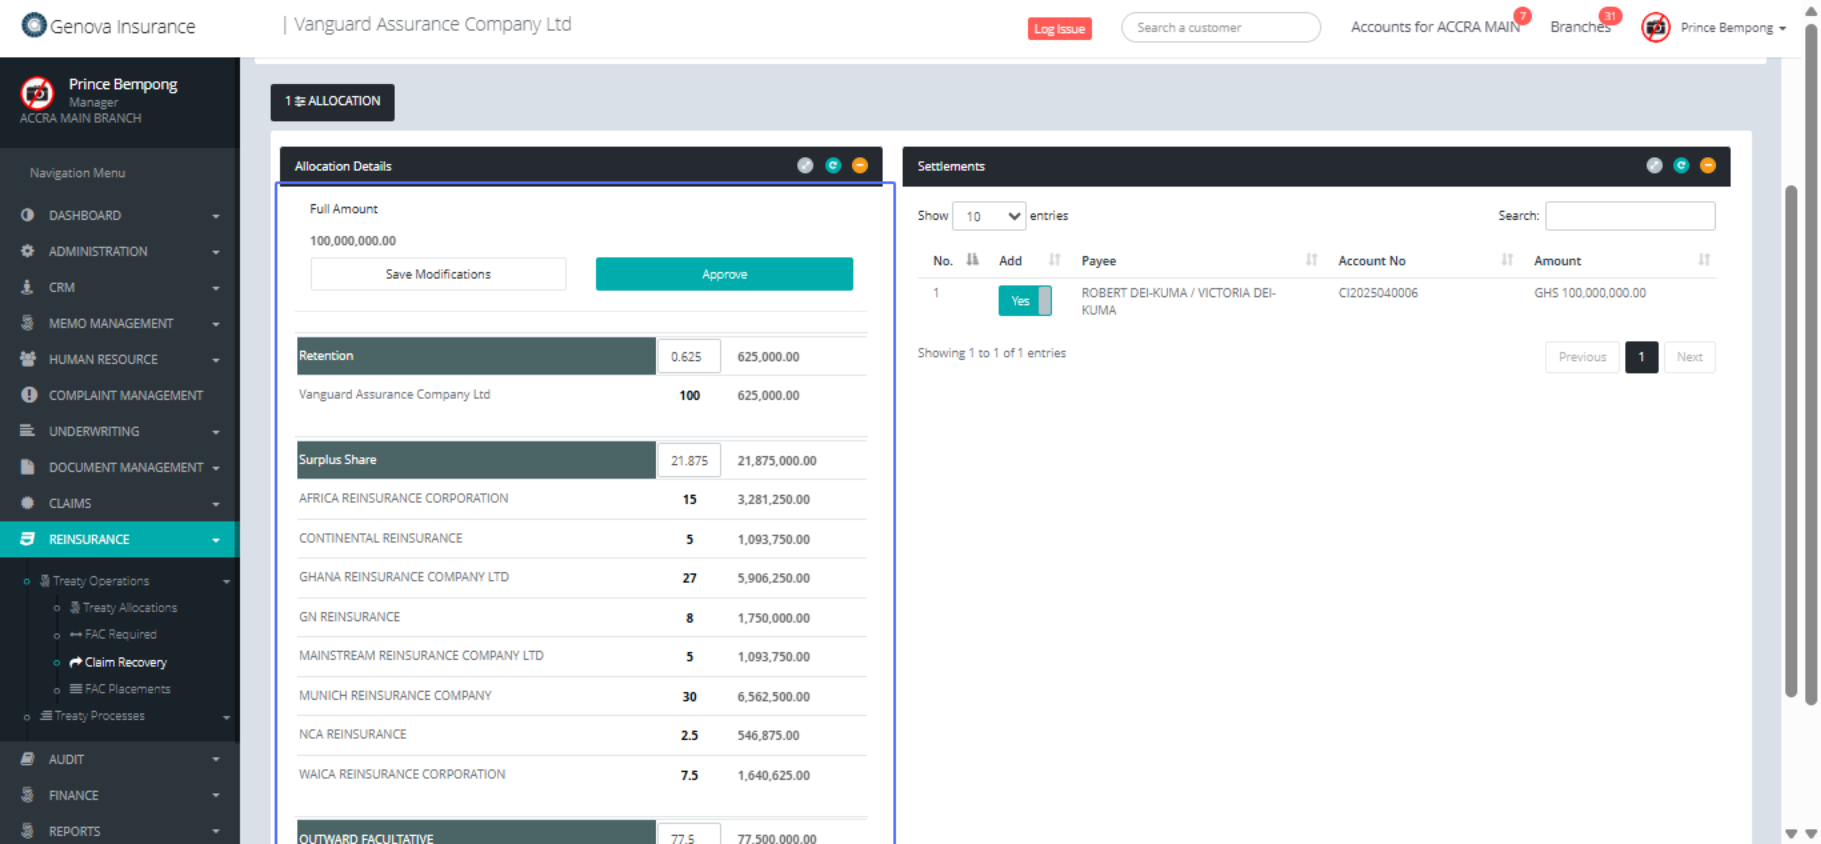This screenshot has height=844, width=1821.
Task: Toggle the Yes switch for Robert Dei-Kuma
Action: (x=1024, y=301)
